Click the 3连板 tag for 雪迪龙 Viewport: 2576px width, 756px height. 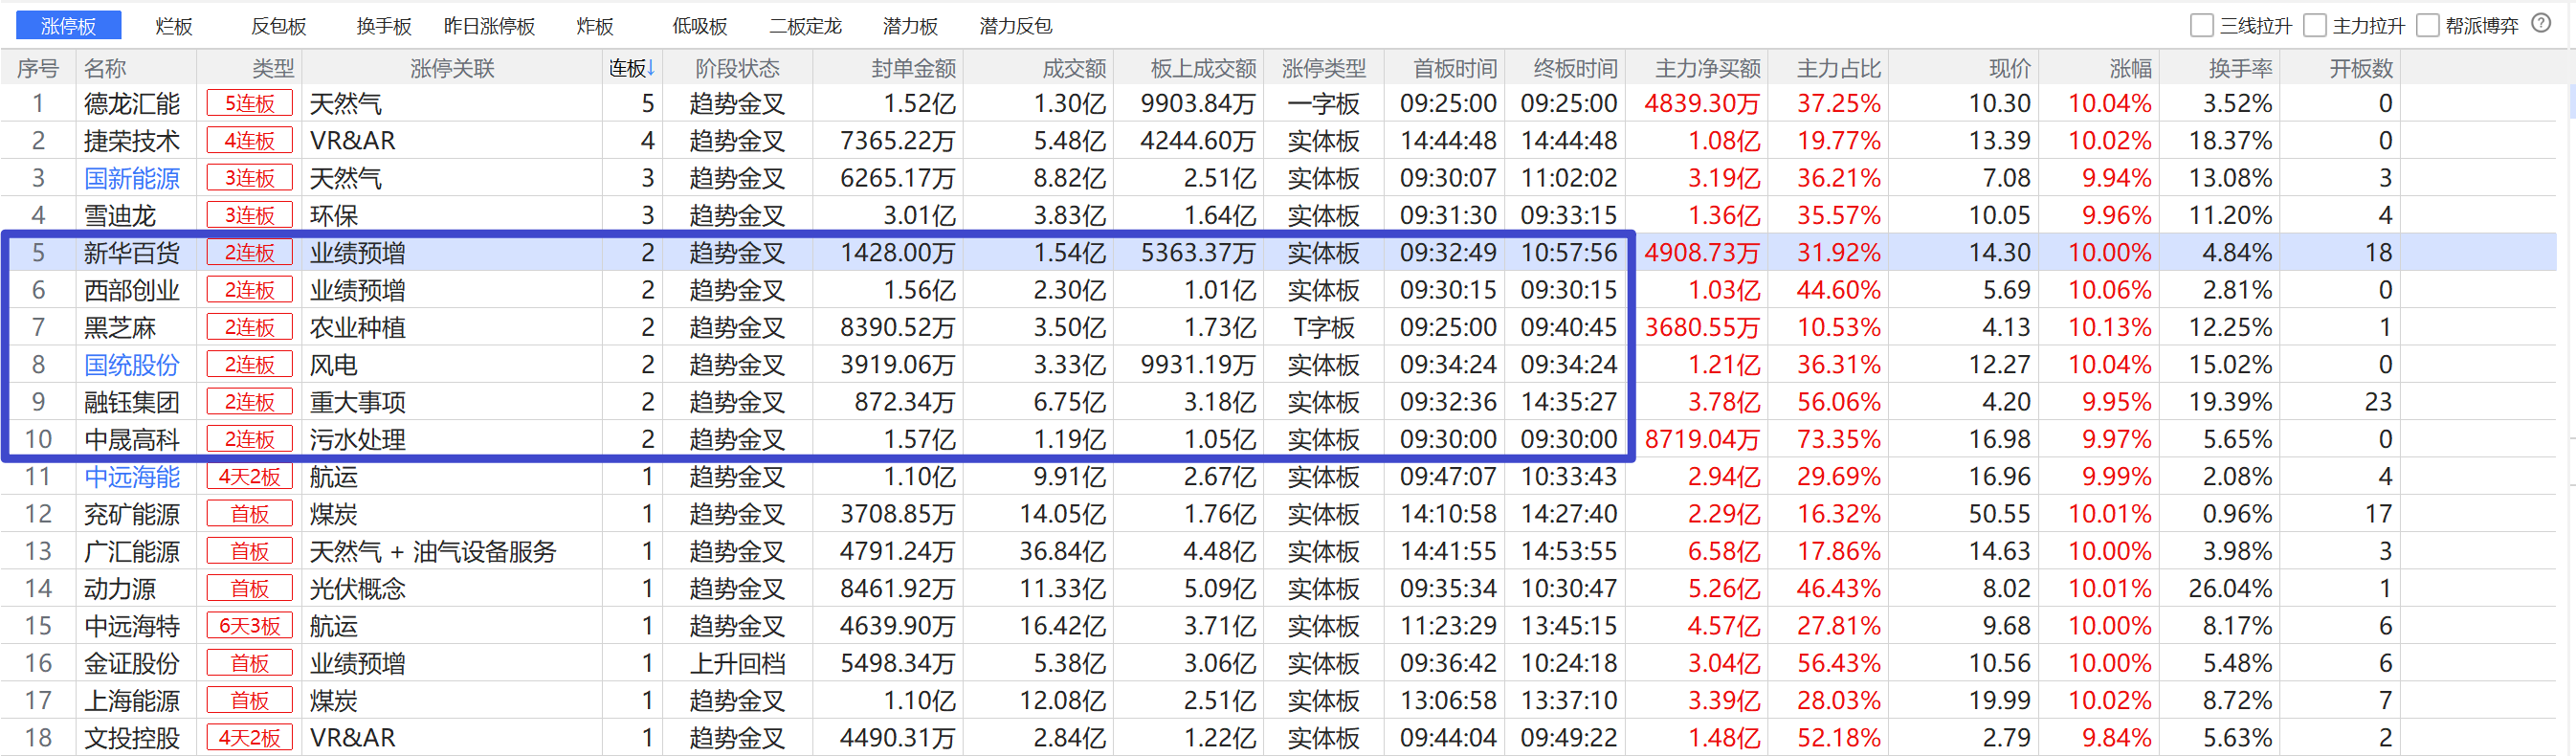pos(250,216)
